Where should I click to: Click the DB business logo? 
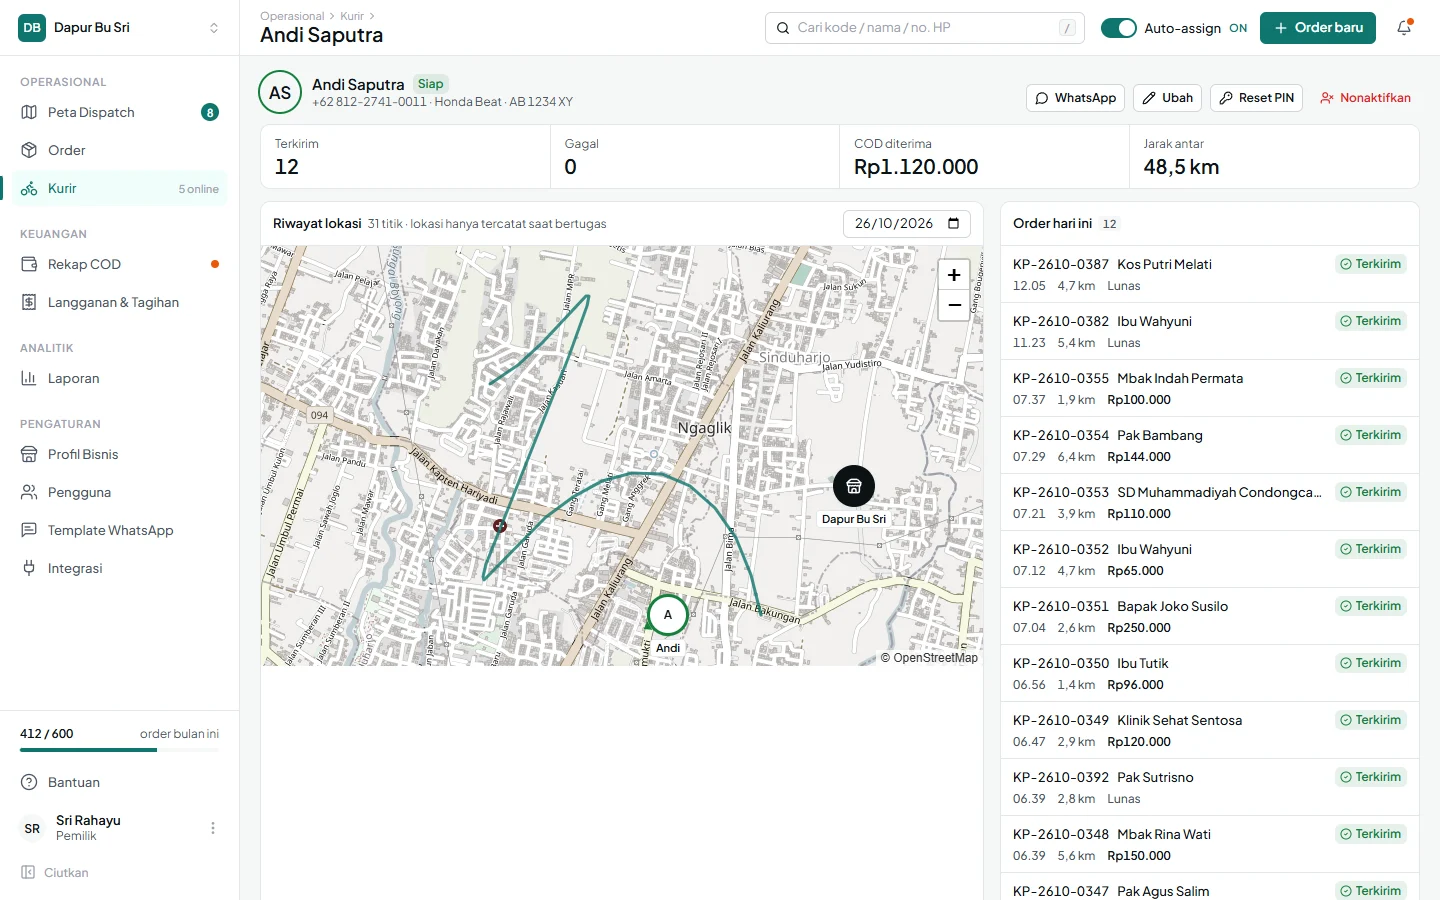click(32, 28)
